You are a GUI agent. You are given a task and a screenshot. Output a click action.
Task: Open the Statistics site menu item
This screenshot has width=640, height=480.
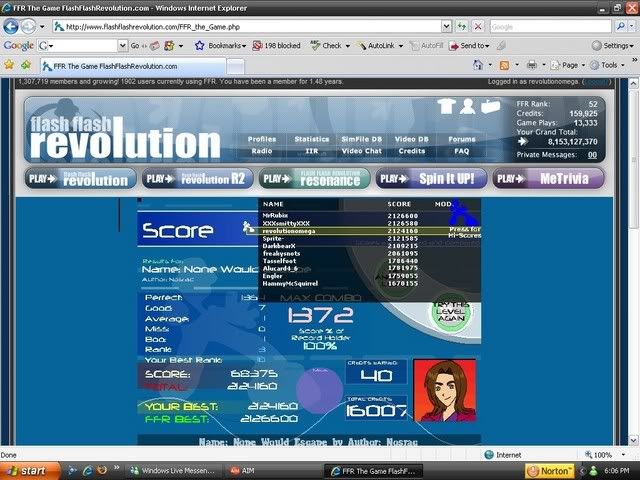tap(312, 139)
